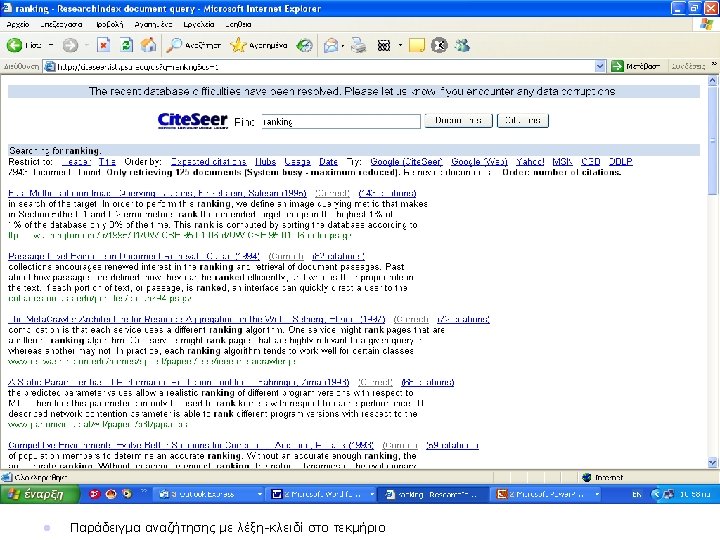Launch the Messenger toolbar icon
Viewport: 720px width, 540px height.
click(462, 45)
